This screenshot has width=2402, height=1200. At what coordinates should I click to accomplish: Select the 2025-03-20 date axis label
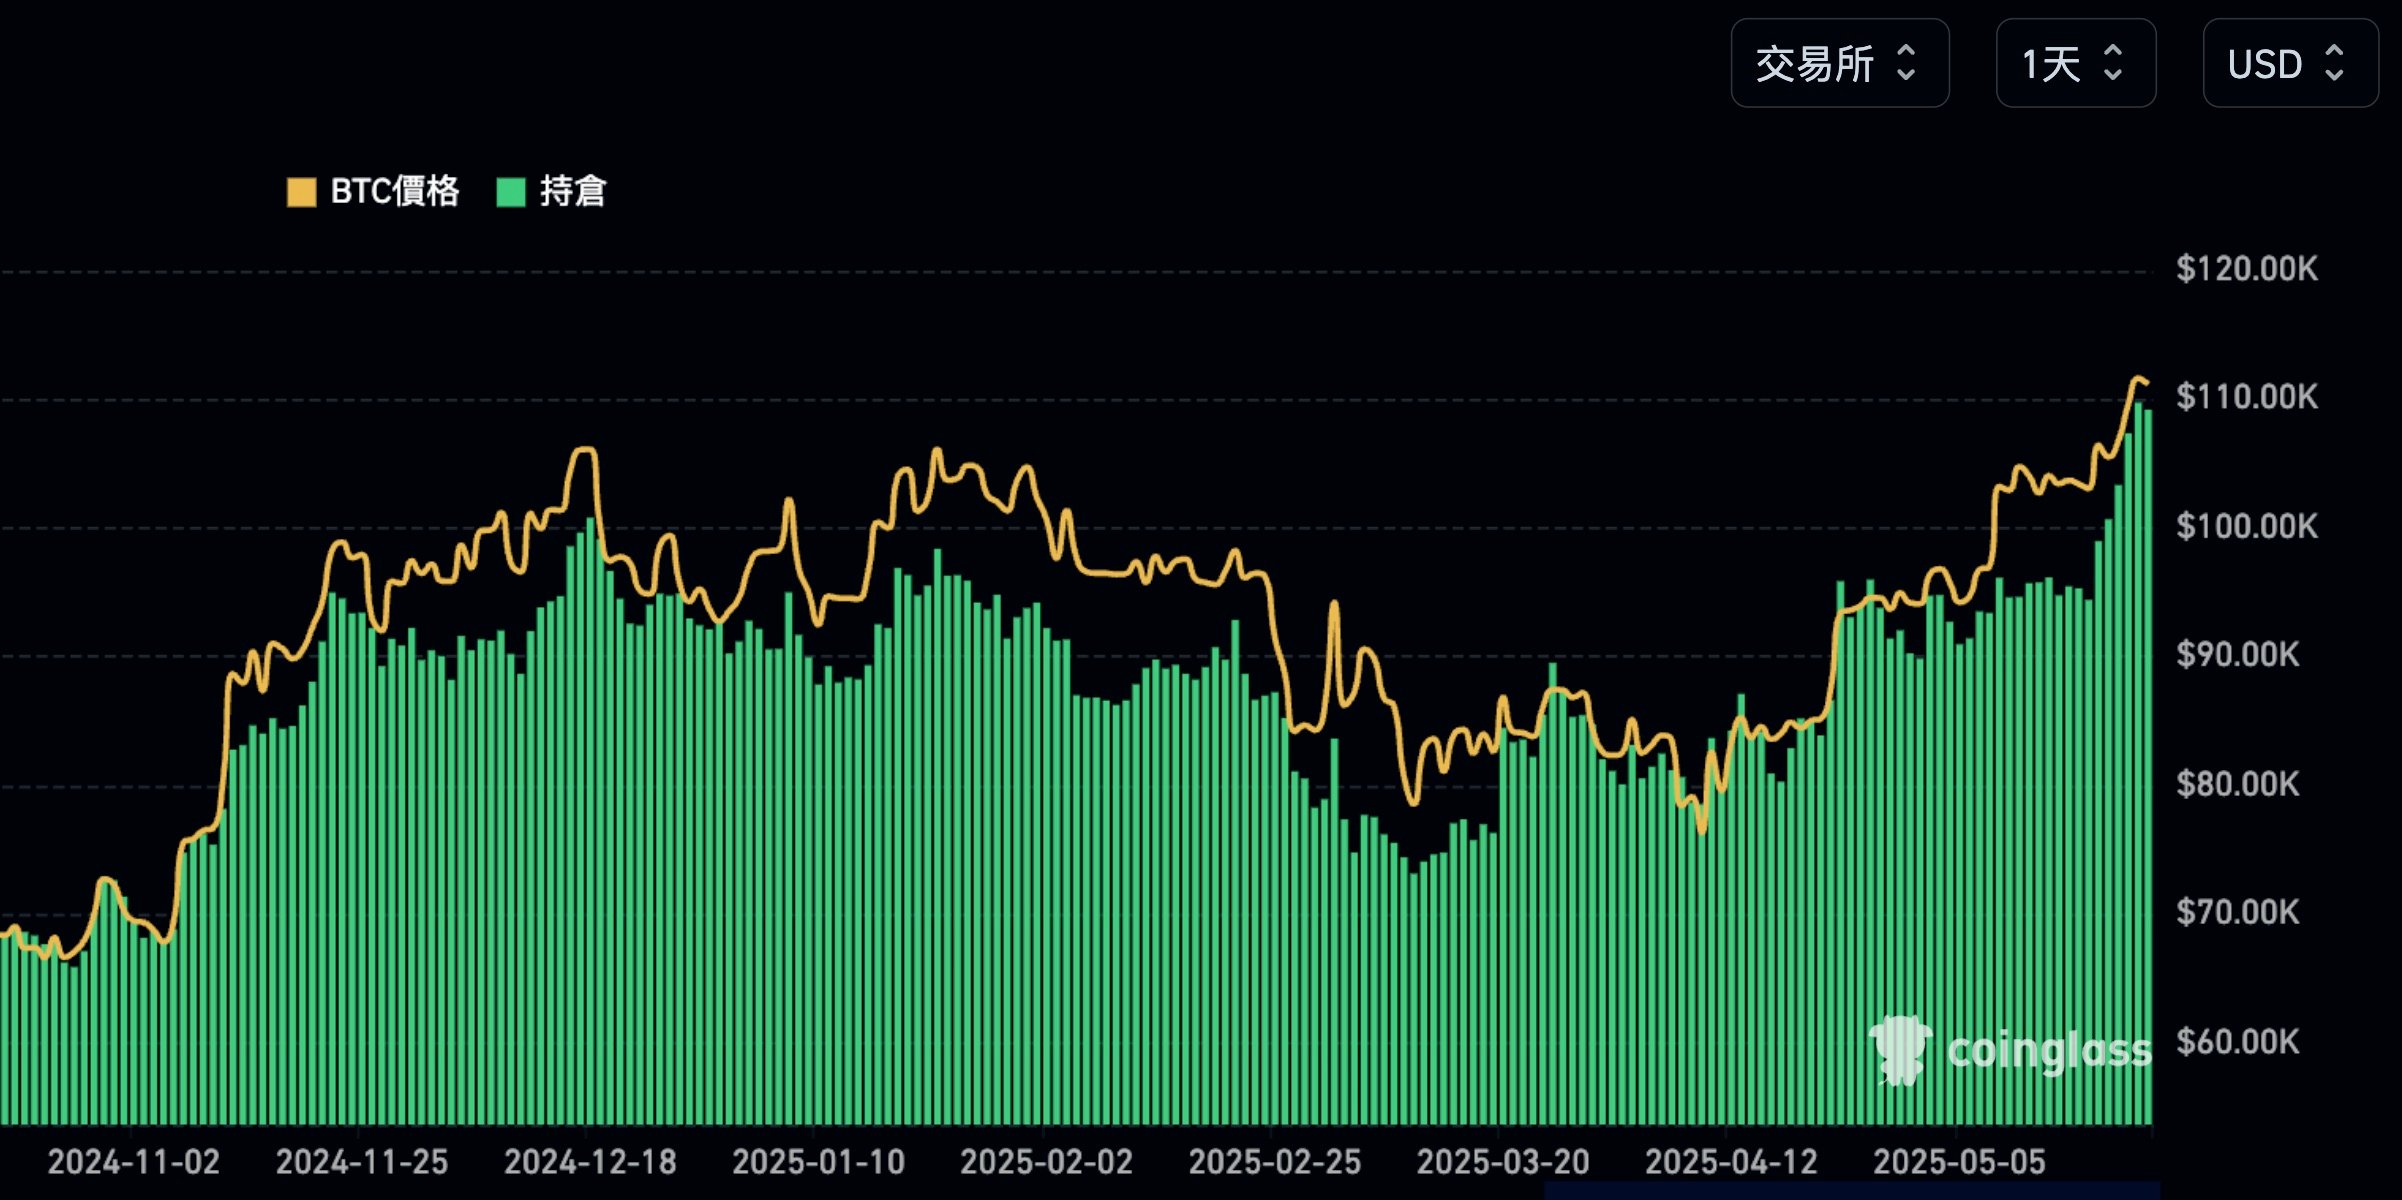(x=1503, y=1162)
